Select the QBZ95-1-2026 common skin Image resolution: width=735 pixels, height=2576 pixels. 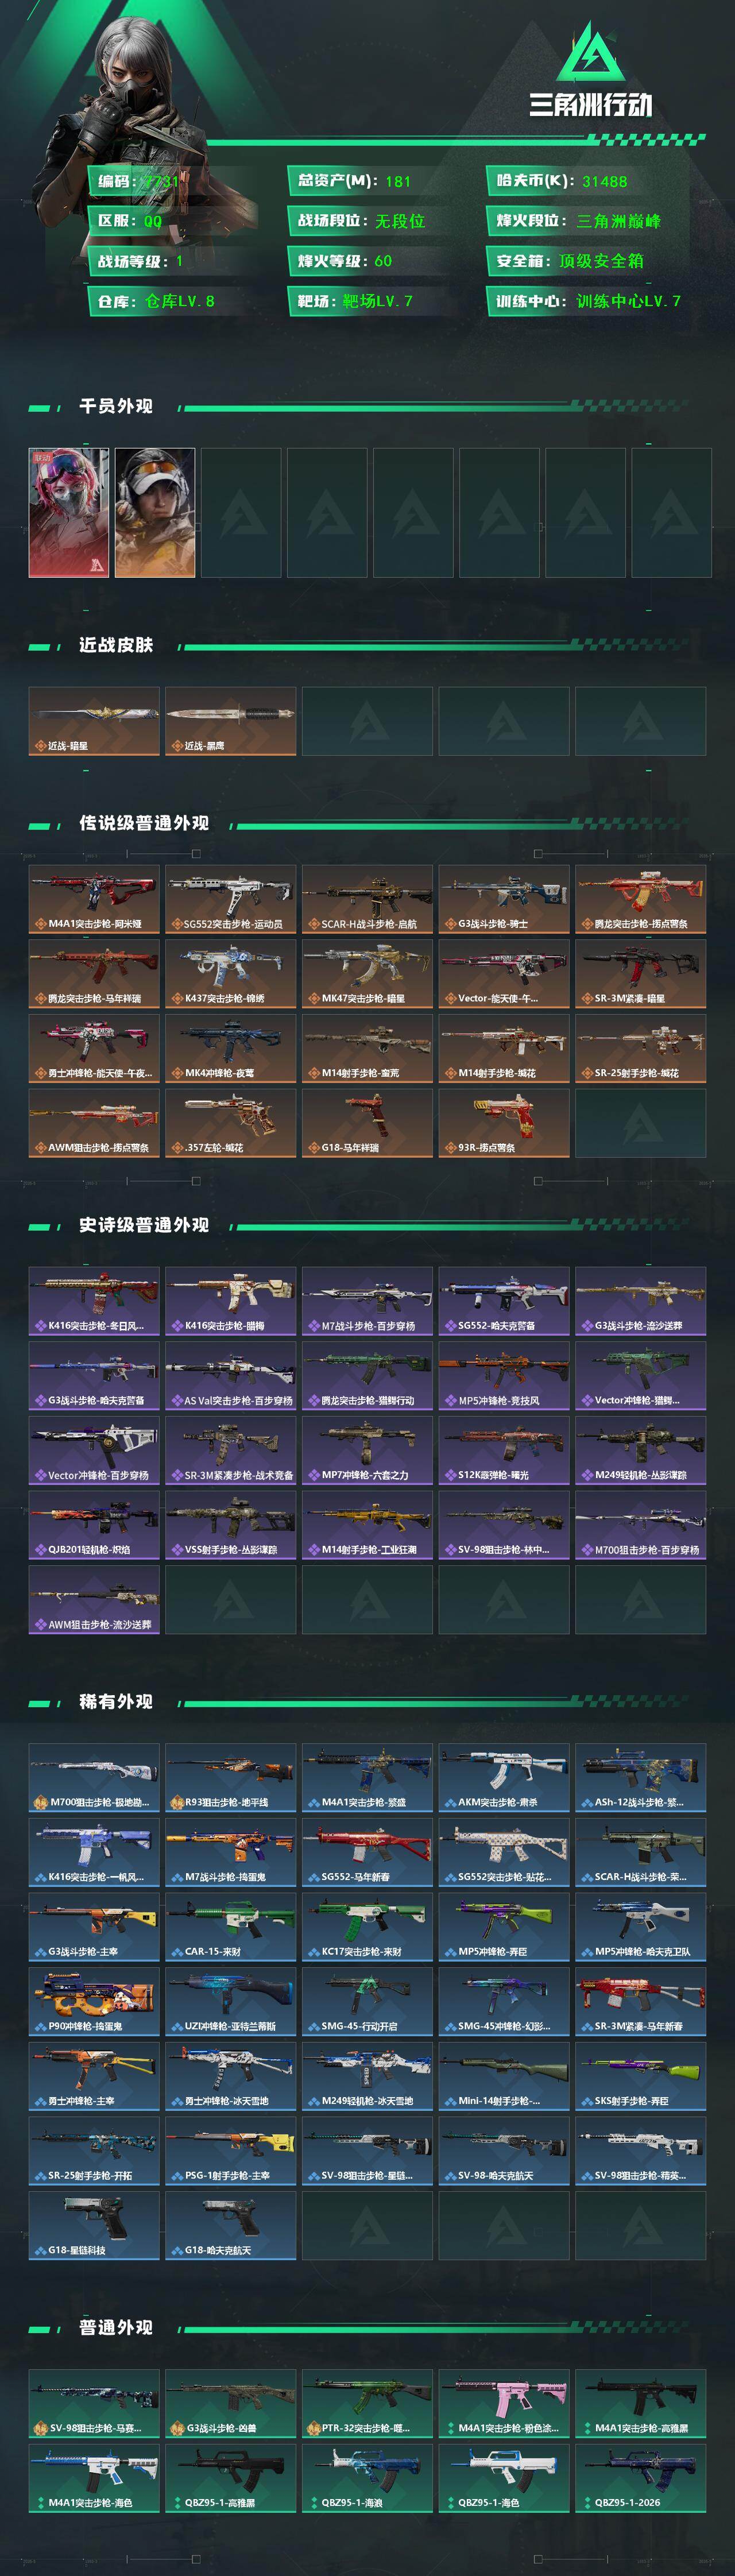(641, 2478)
